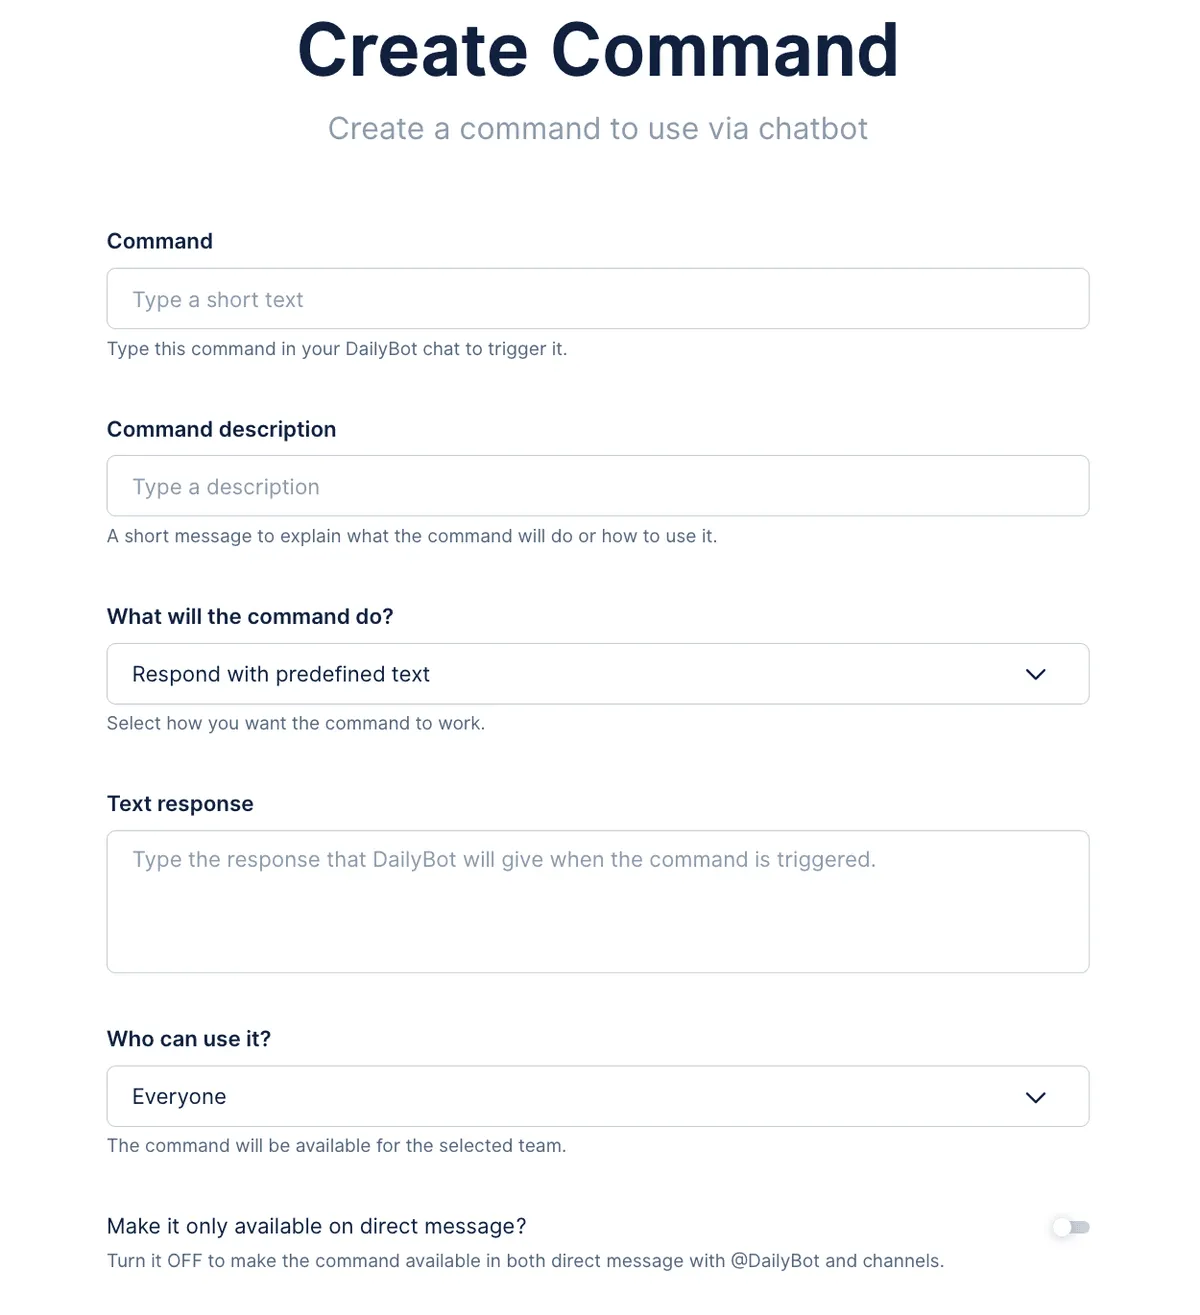Click the 'Turn it OFF' helper text
1200x1315 pixels.
pyautogui.click(x=525, y=1261)
